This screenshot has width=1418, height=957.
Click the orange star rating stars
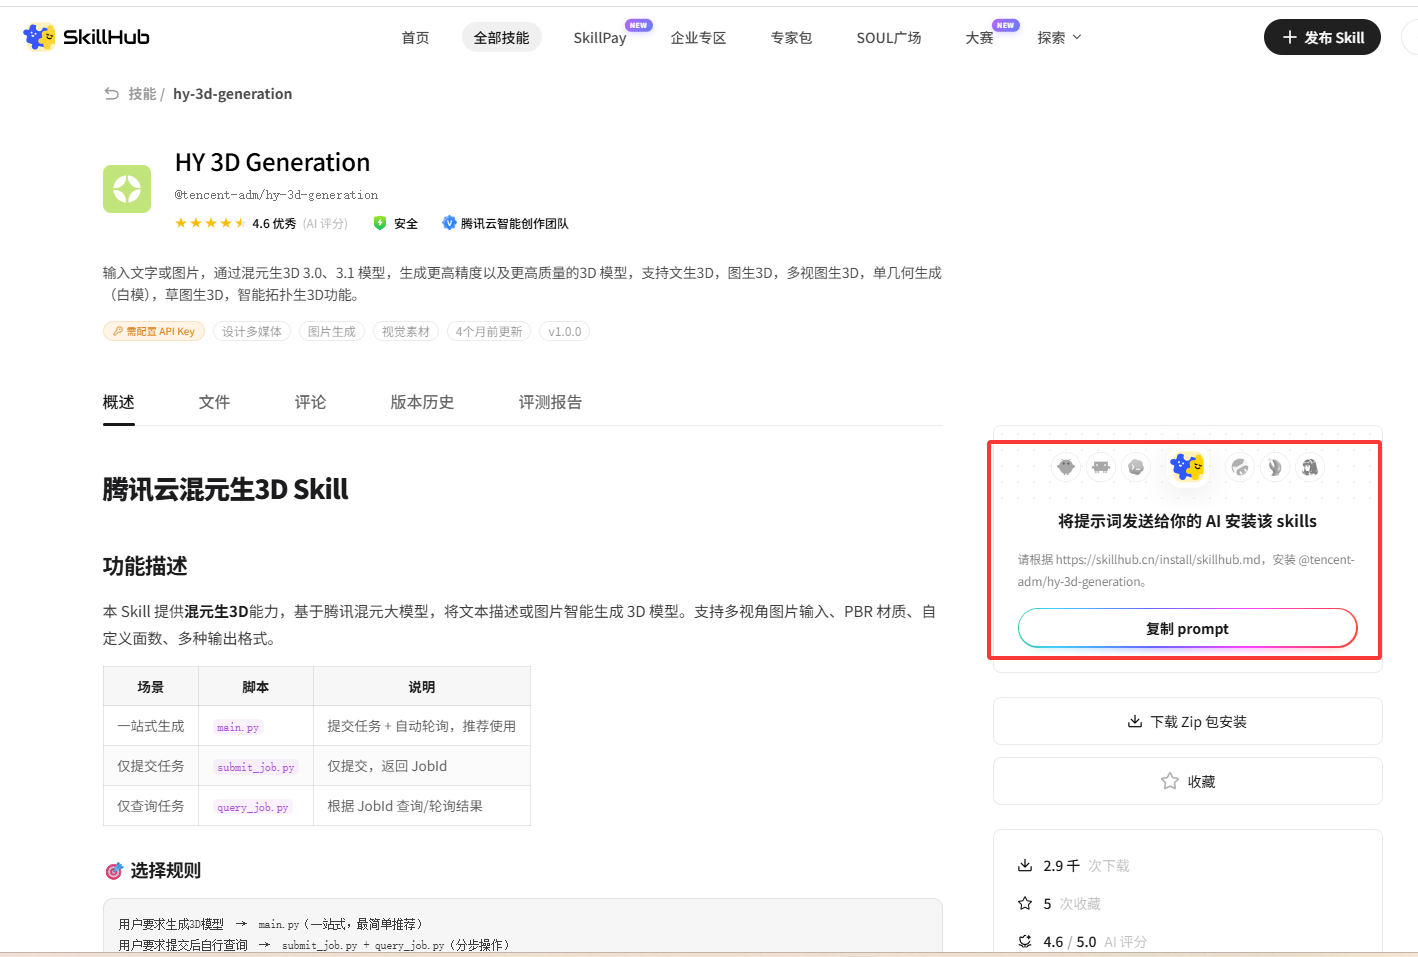point(210,223)
